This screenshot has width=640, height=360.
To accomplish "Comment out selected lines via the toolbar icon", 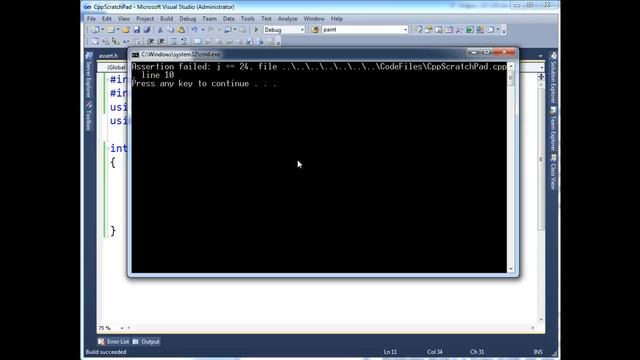I will [x=174, y=41].
